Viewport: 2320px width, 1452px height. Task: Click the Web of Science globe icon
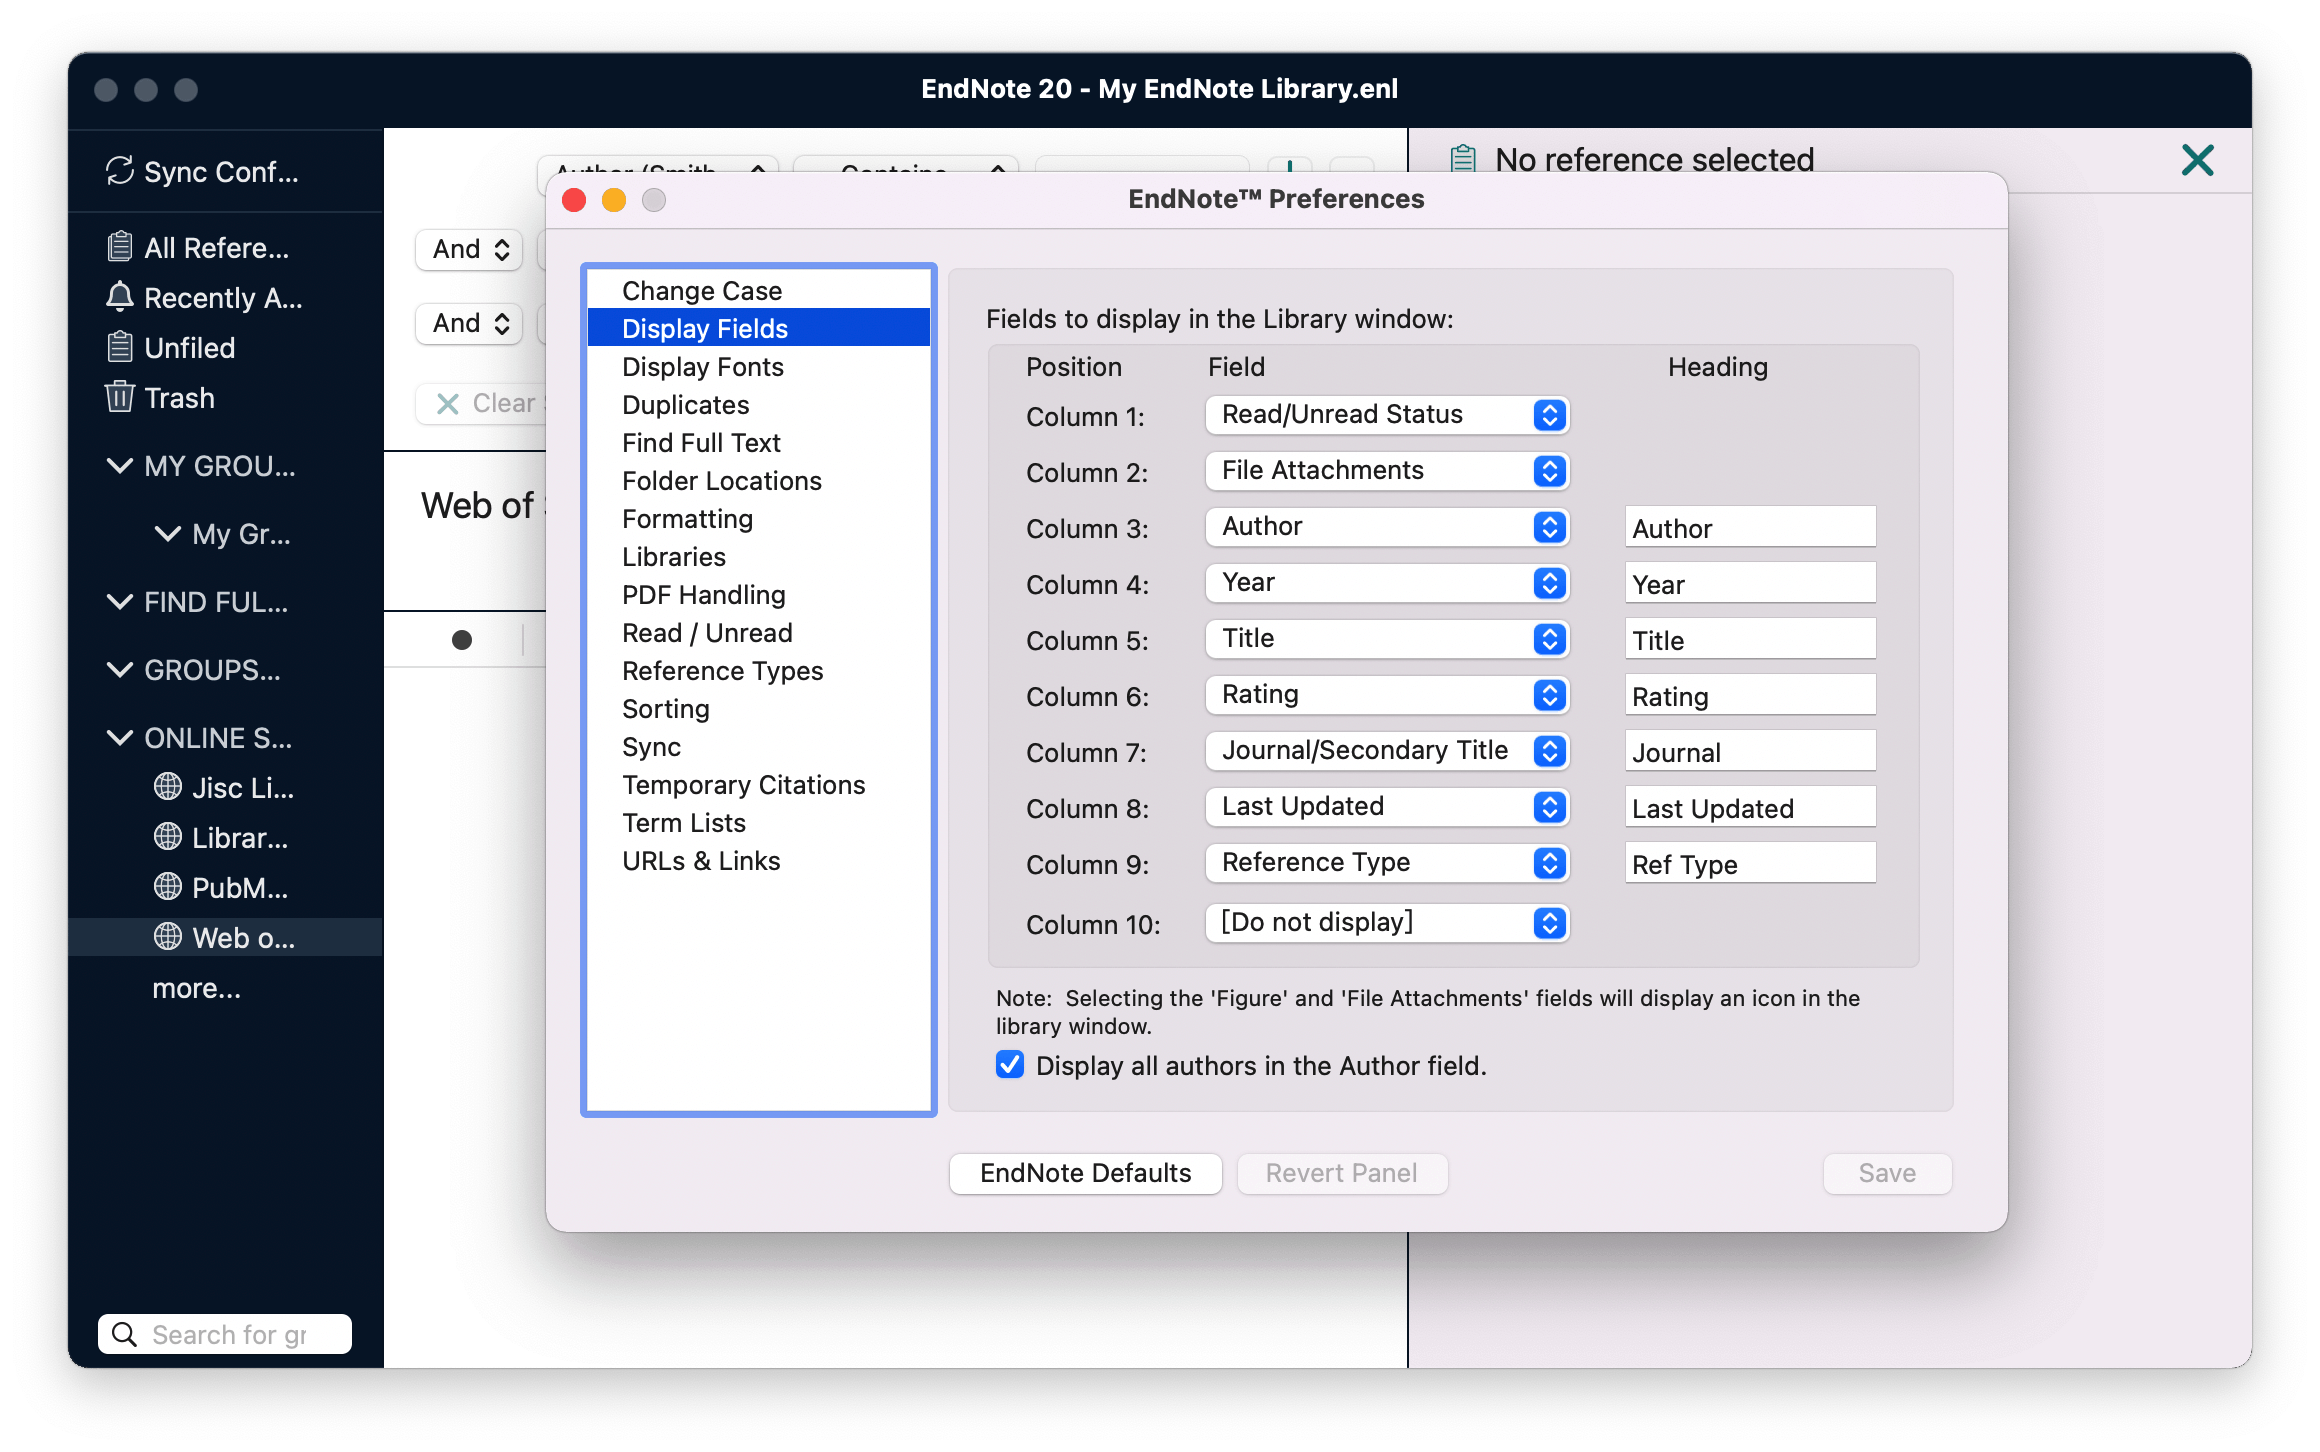tap(167, 937)
